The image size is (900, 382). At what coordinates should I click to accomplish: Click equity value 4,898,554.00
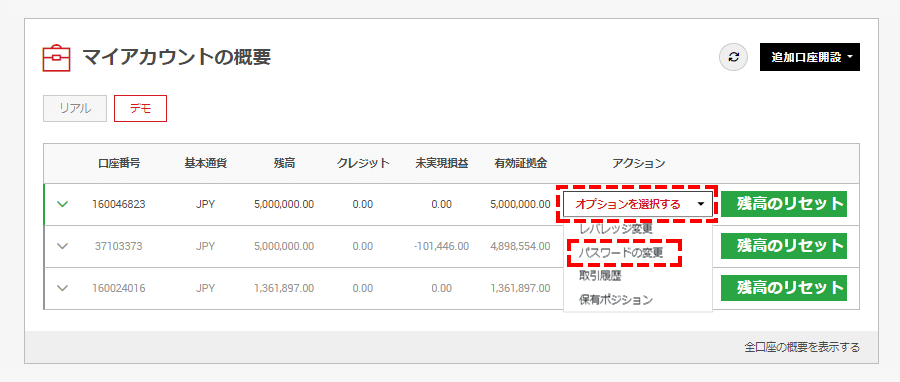521,247
